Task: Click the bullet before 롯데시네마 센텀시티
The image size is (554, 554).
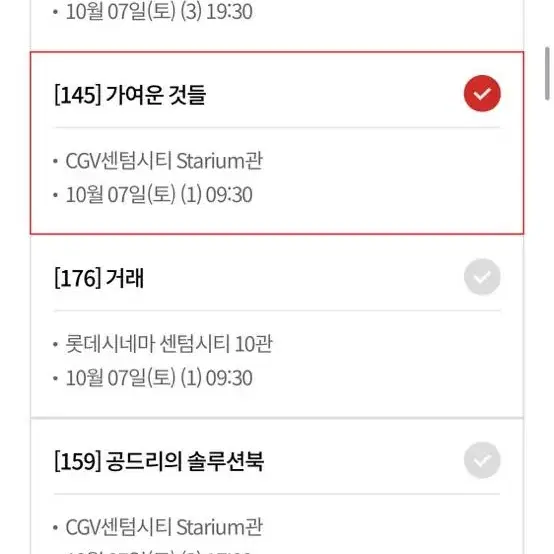Action: point(55,344)
